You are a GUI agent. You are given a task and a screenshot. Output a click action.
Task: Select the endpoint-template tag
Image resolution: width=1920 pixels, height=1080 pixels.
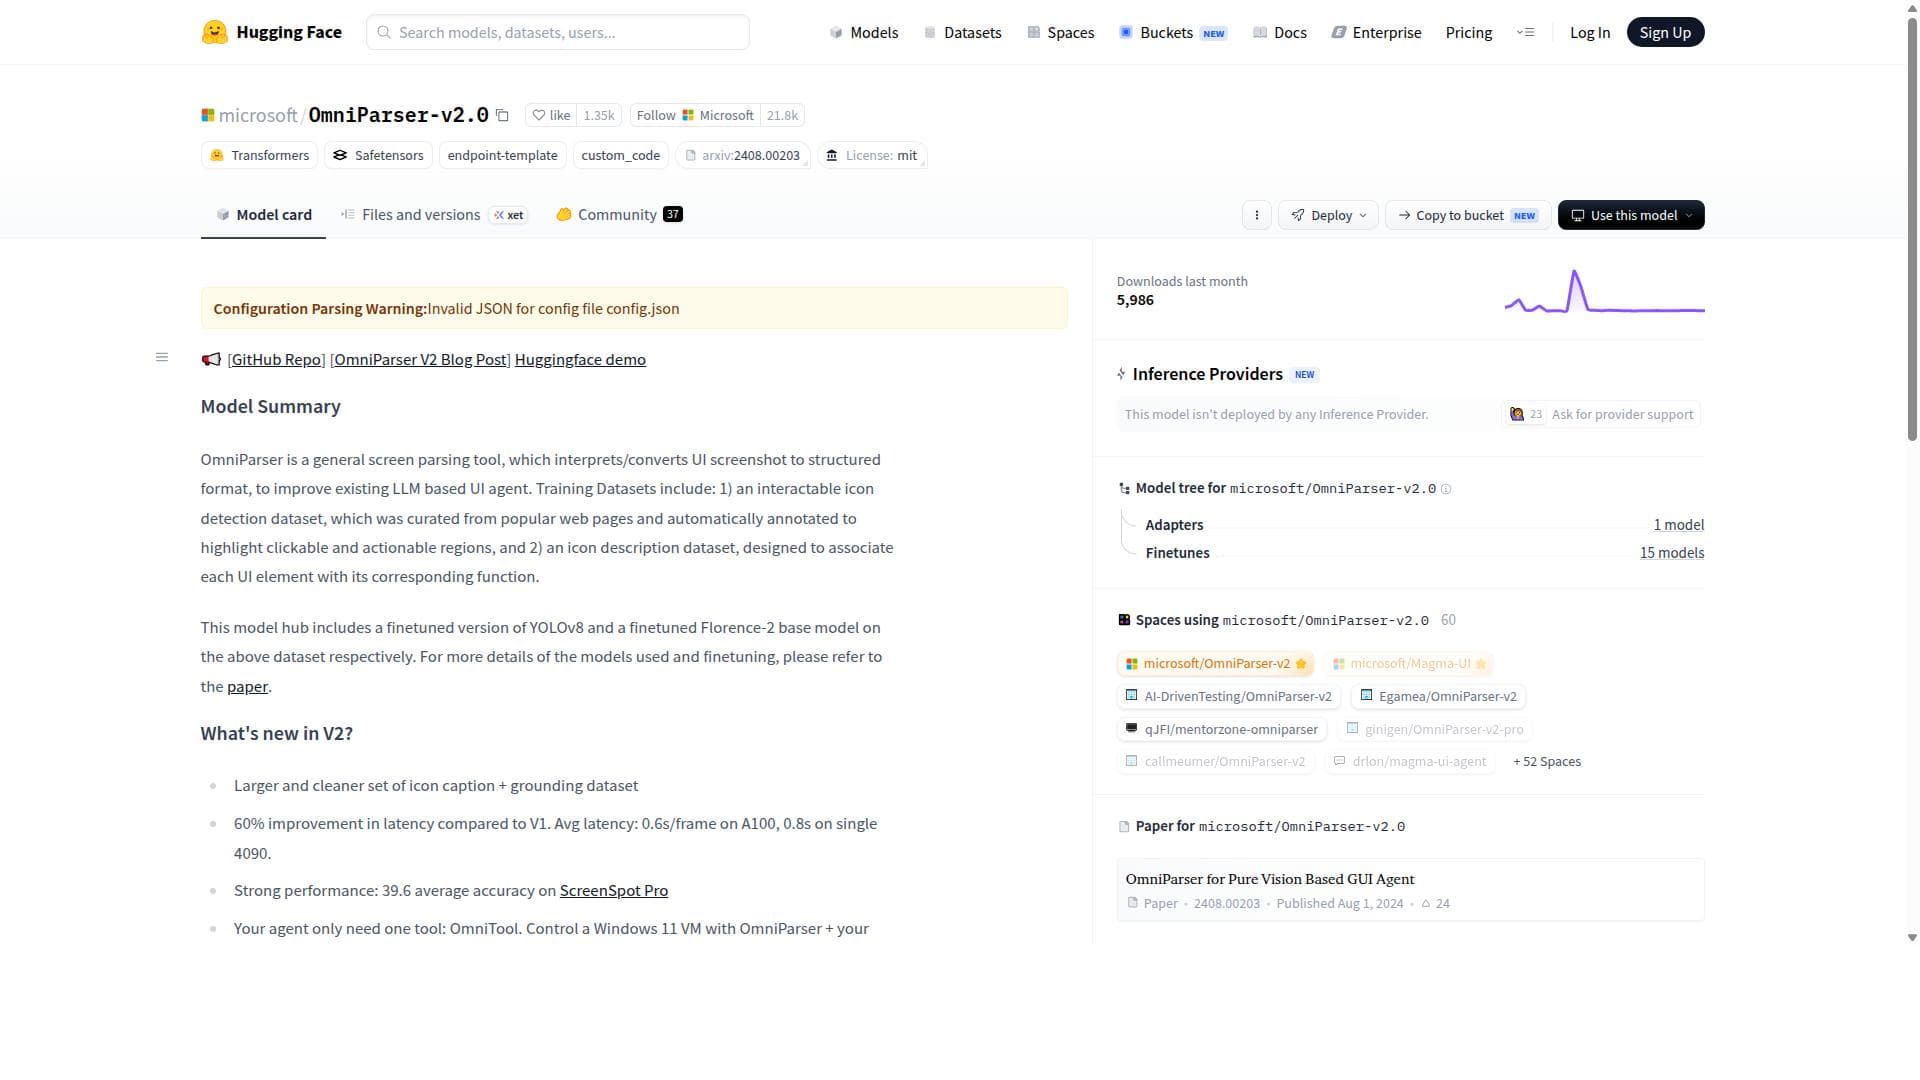(502, 155)
